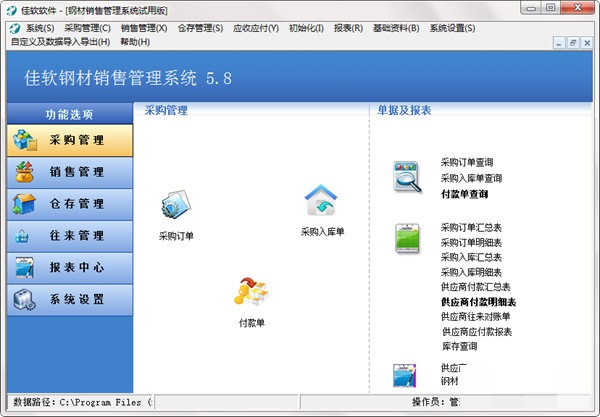Screen dimensions: 600x417
Task: Restore the inner child window
Action: (x=573, y=43)
